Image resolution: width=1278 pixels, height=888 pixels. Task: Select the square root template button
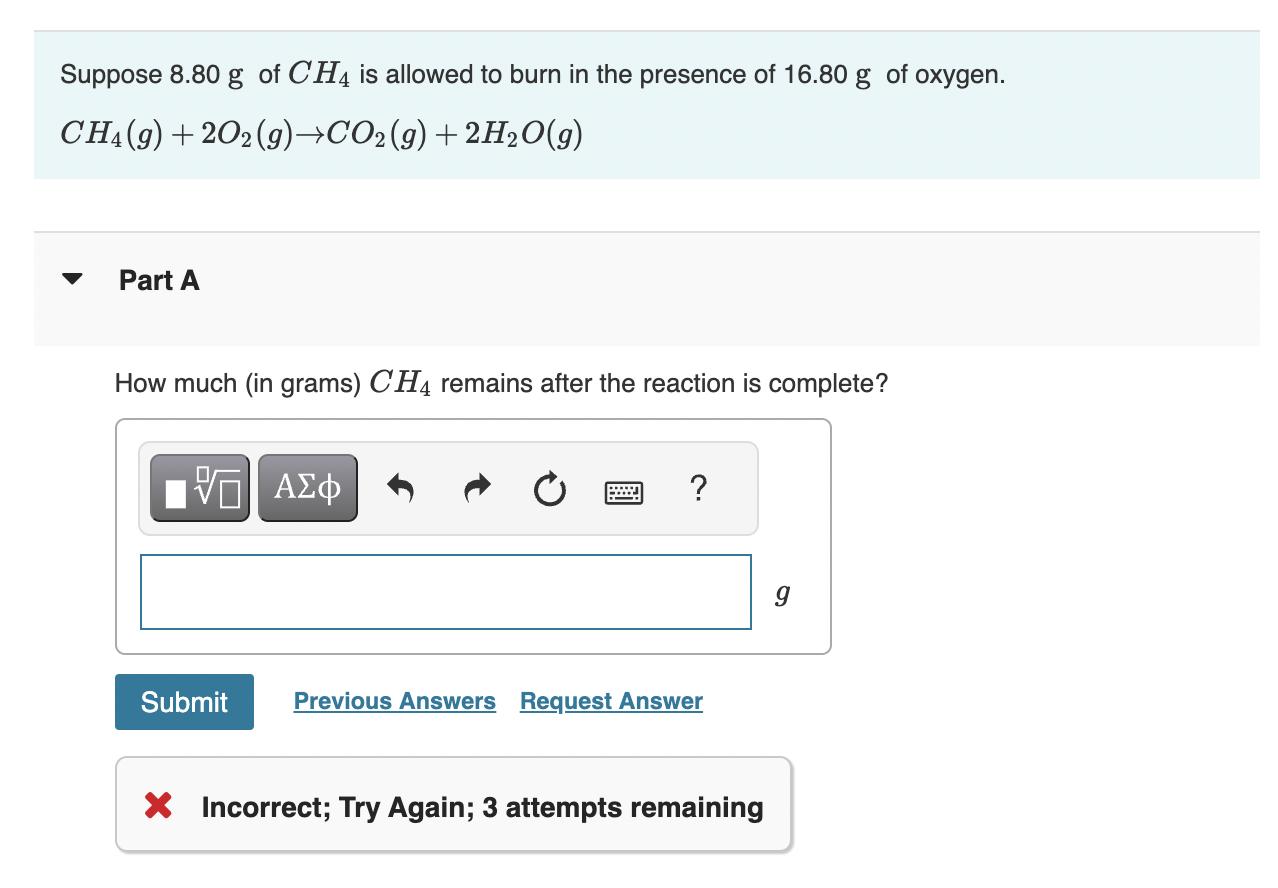[x=199, y=487]
